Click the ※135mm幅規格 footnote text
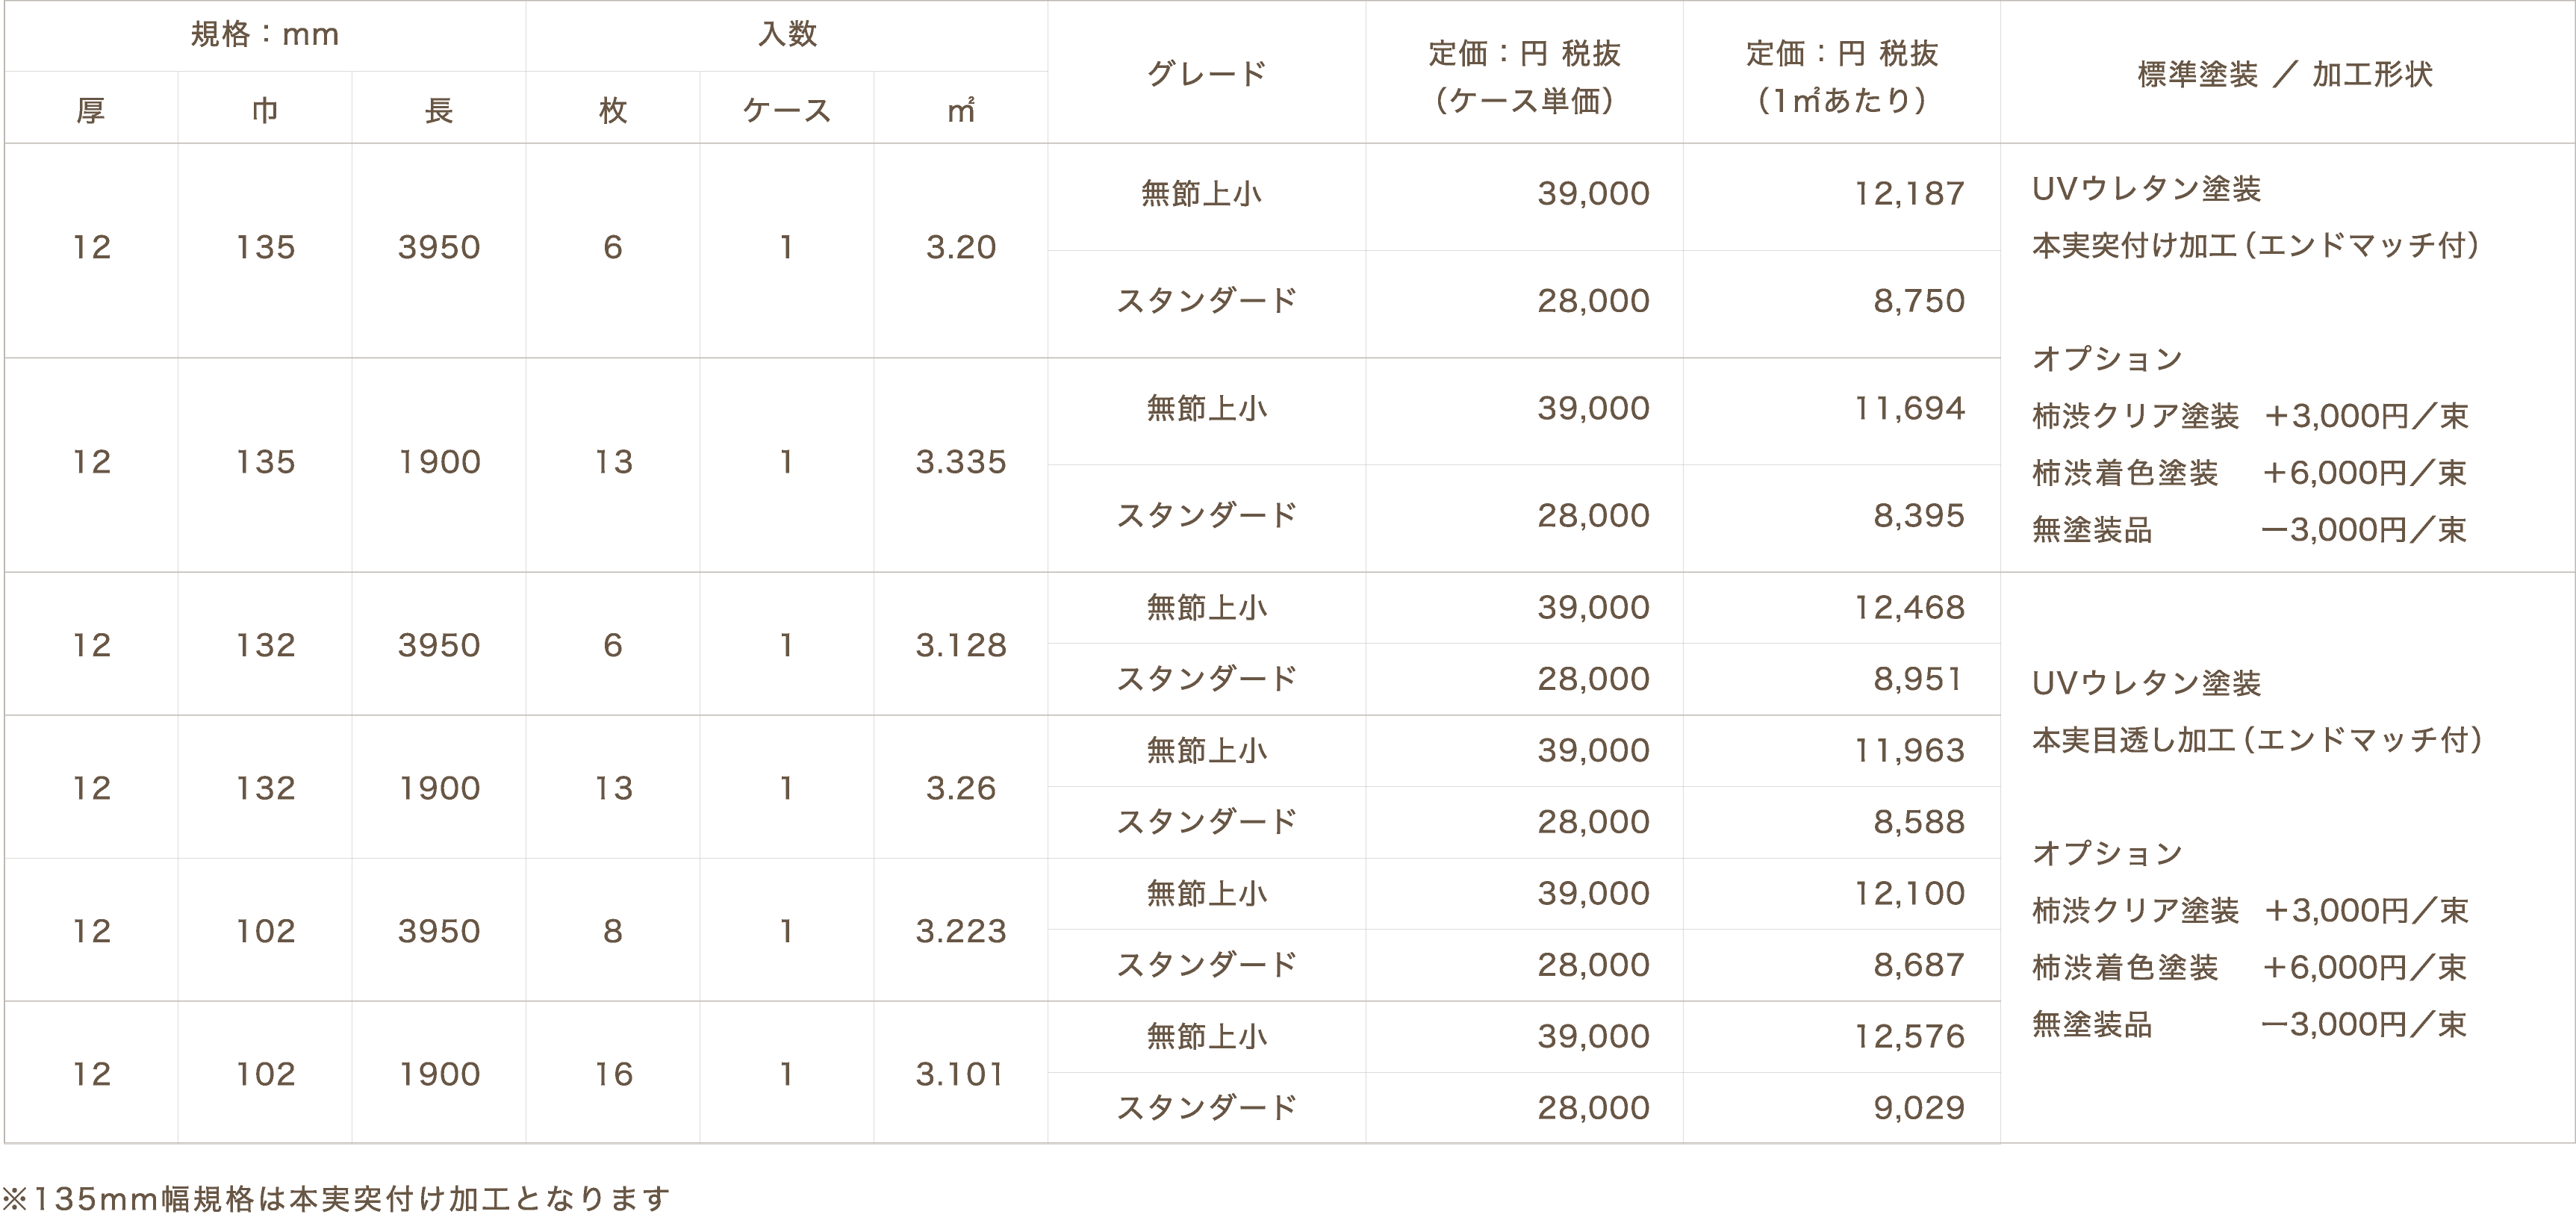Image resolution: width=2576 pixels, height=1232 pixels. point(336,1198)
